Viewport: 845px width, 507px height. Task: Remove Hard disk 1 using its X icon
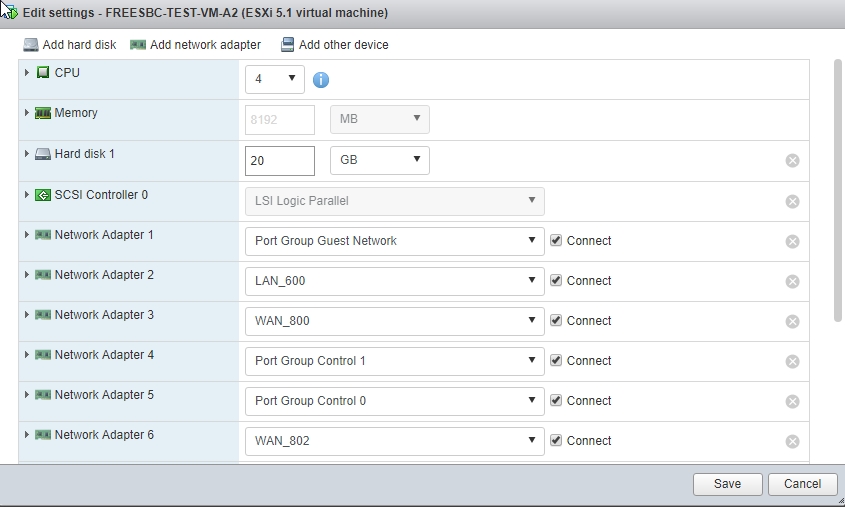792,161
